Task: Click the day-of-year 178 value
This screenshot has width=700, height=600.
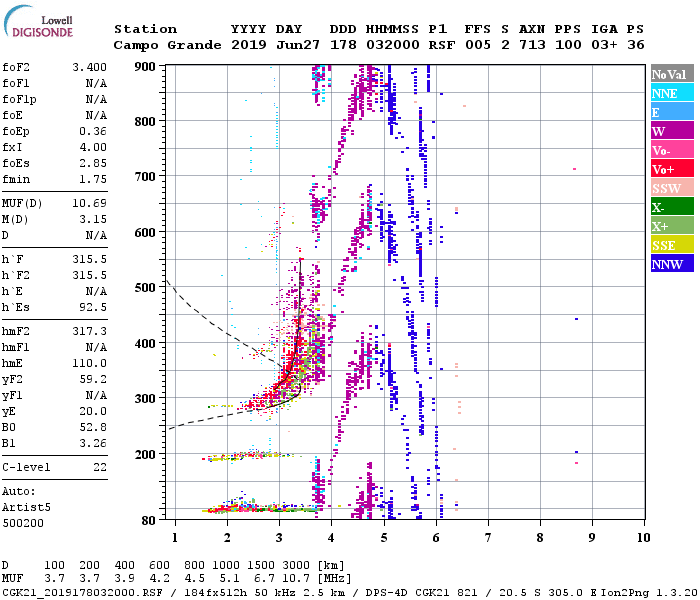Action: 343,45
